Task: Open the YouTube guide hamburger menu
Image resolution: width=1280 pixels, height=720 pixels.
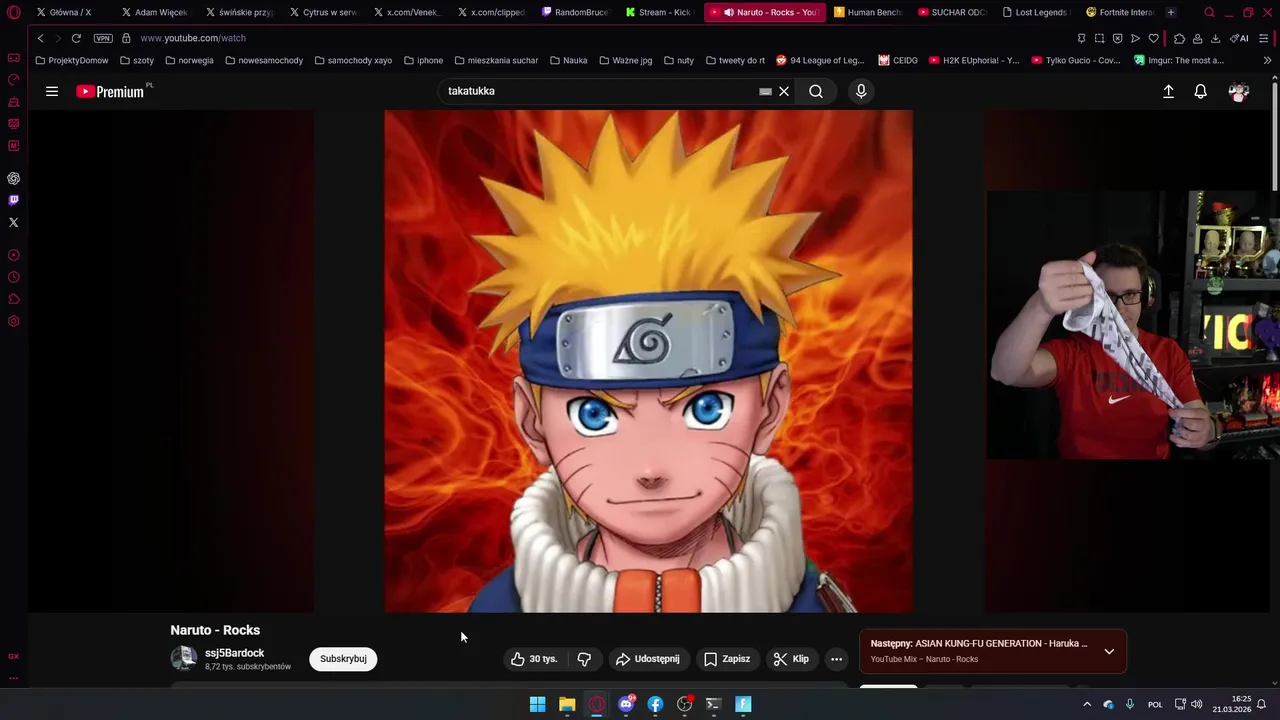Action: 52,91
